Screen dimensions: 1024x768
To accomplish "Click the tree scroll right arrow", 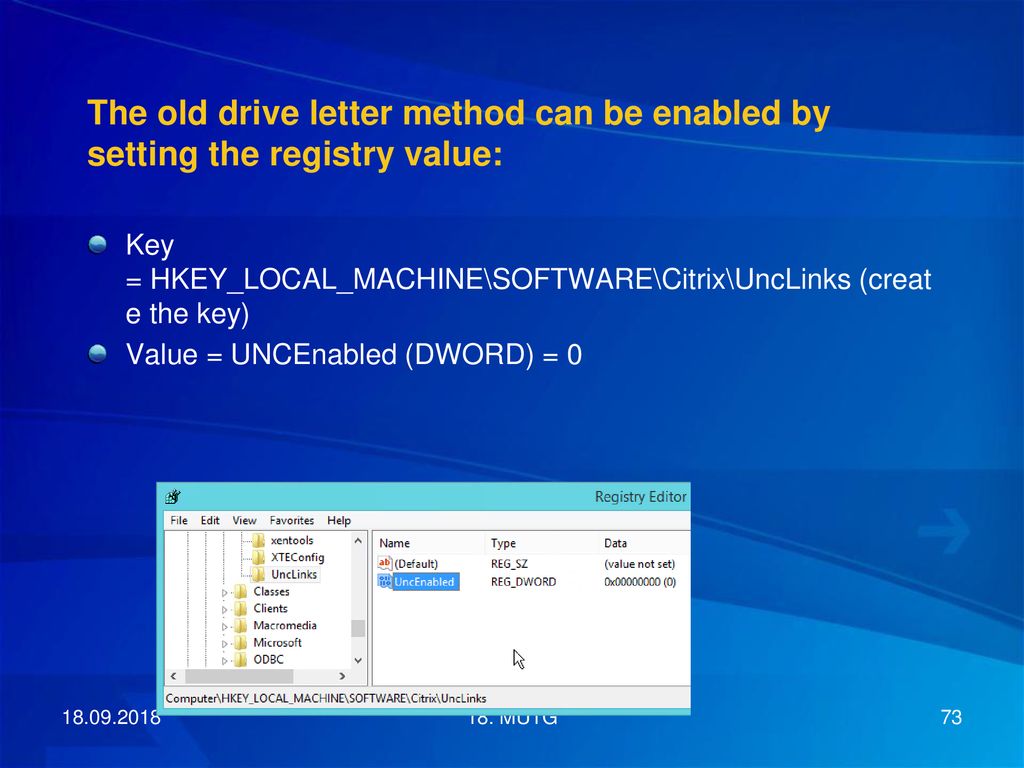I will [x=342, y=676].
